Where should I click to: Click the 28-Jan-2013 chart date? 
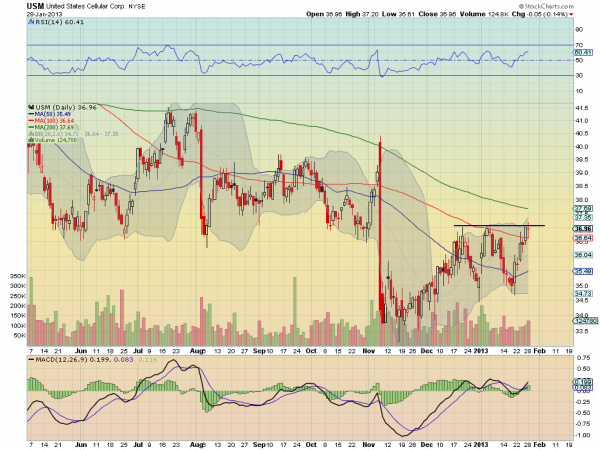coord(44,14)
